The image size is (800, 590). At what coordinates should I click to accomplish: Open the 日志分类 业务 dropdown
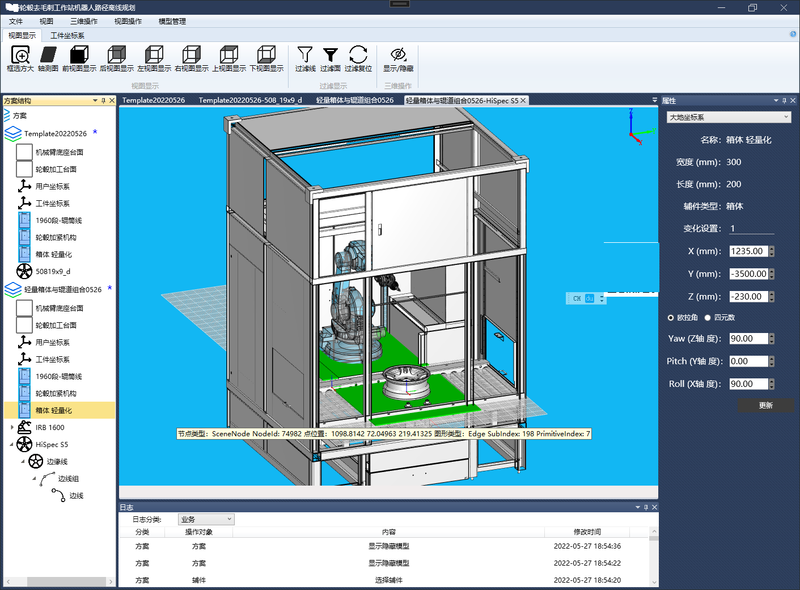point(206,519)
